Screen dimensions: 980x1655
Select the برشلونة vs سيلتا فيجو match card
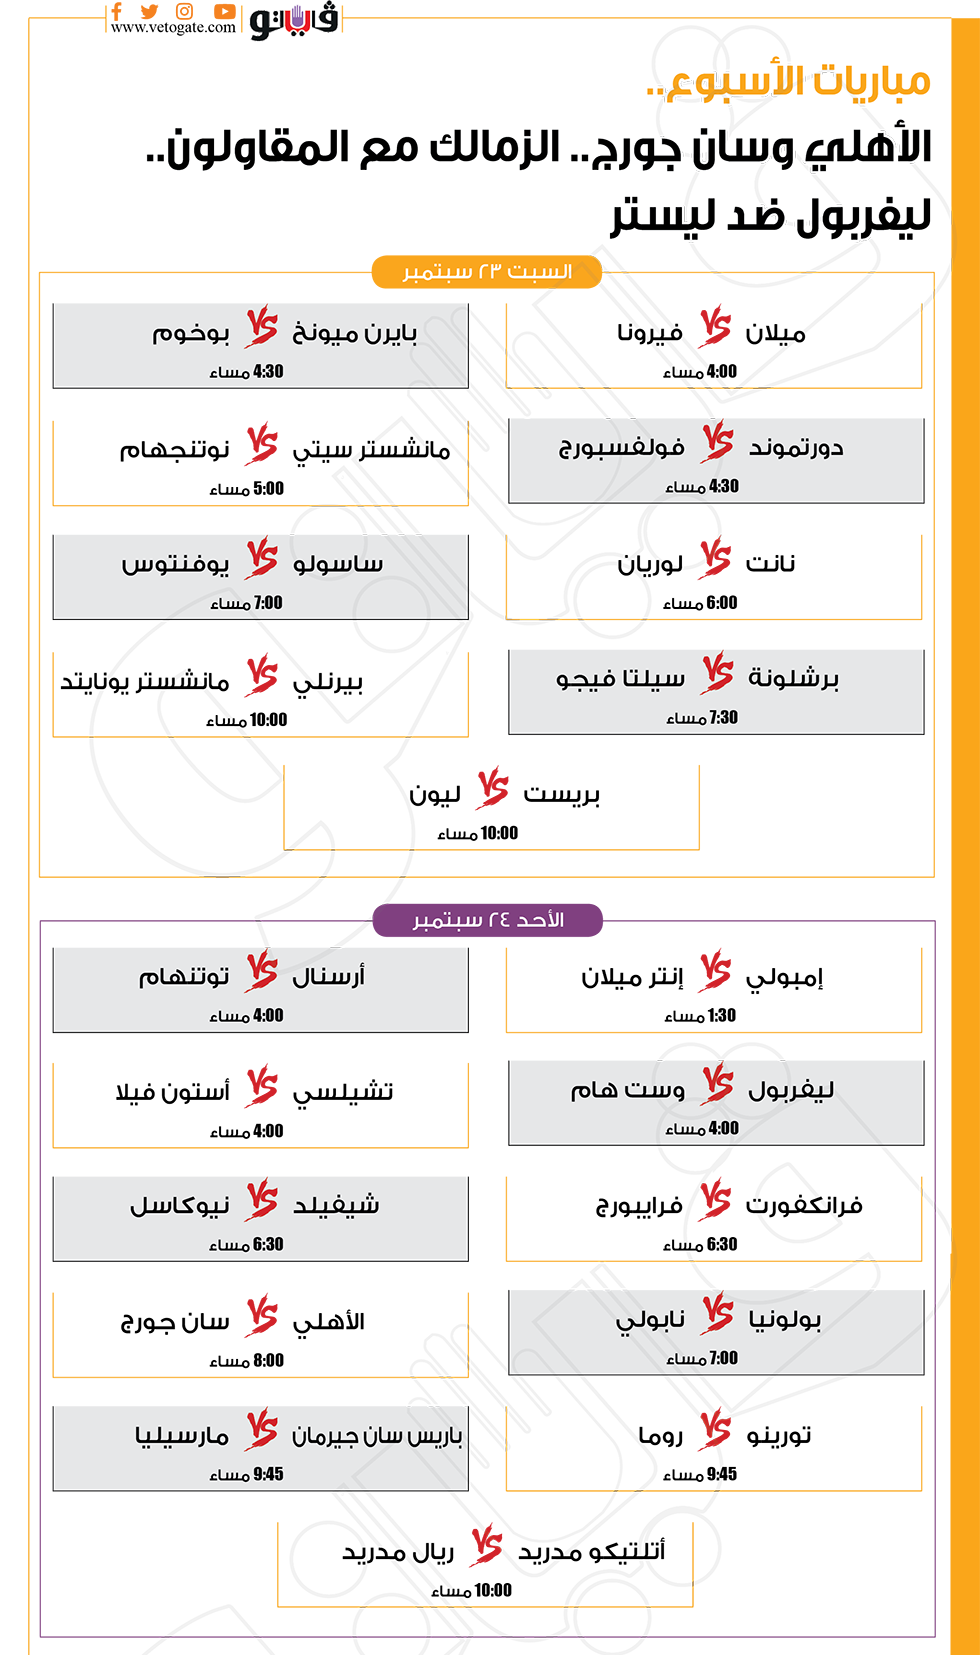(x=716, y=692)
